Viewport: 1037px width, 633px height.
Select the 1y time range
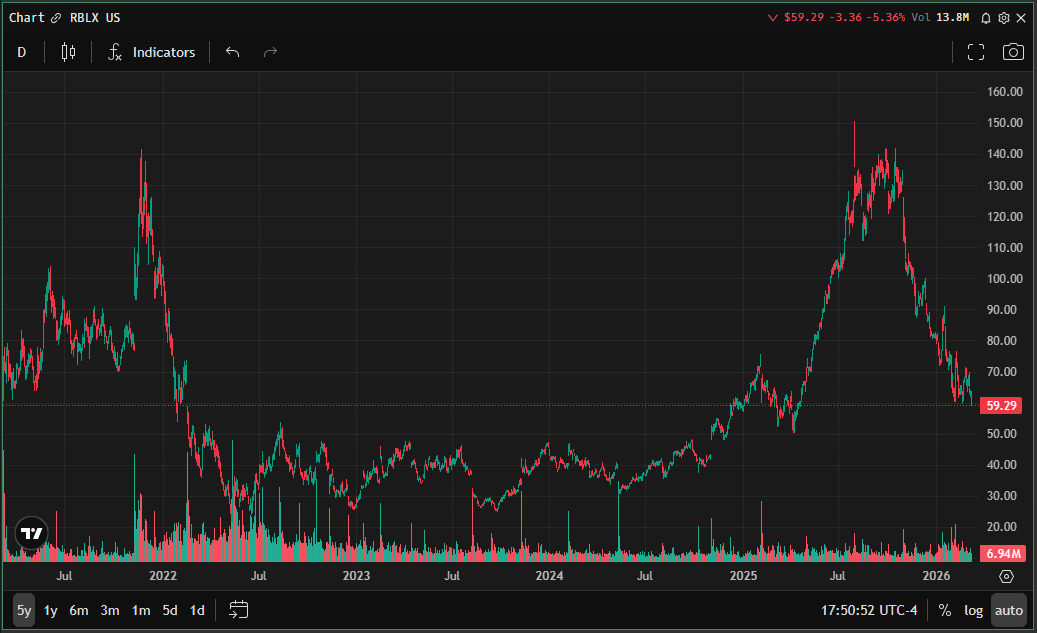(50, 610)
